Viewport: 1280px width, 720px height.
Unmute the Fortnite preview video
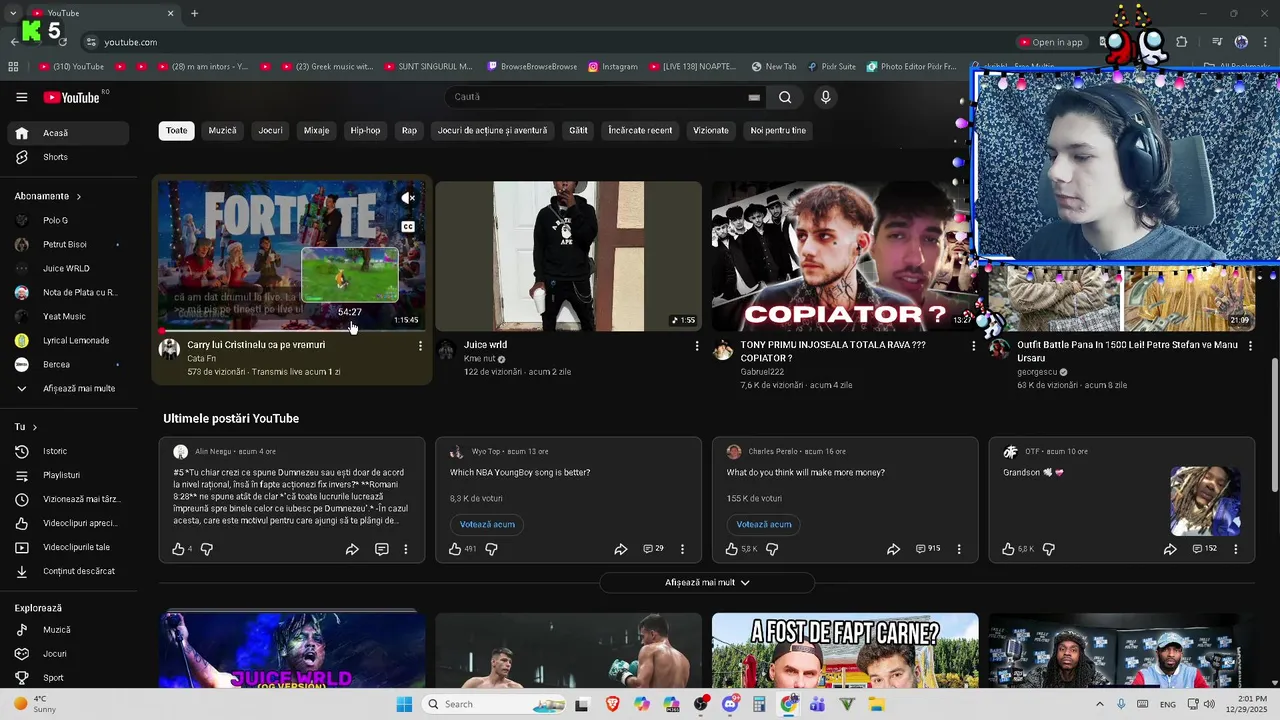pos(408,198)
